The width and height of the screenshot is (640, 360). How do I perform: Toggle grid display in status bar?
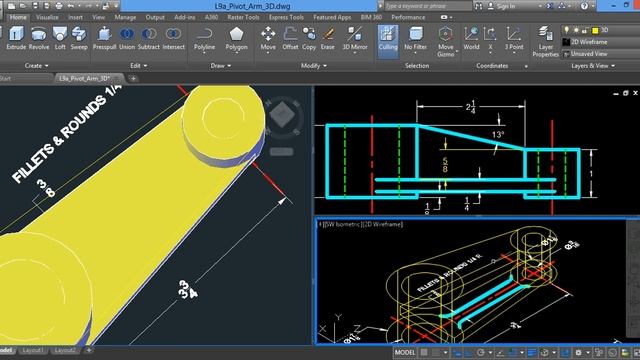point(424,353)
